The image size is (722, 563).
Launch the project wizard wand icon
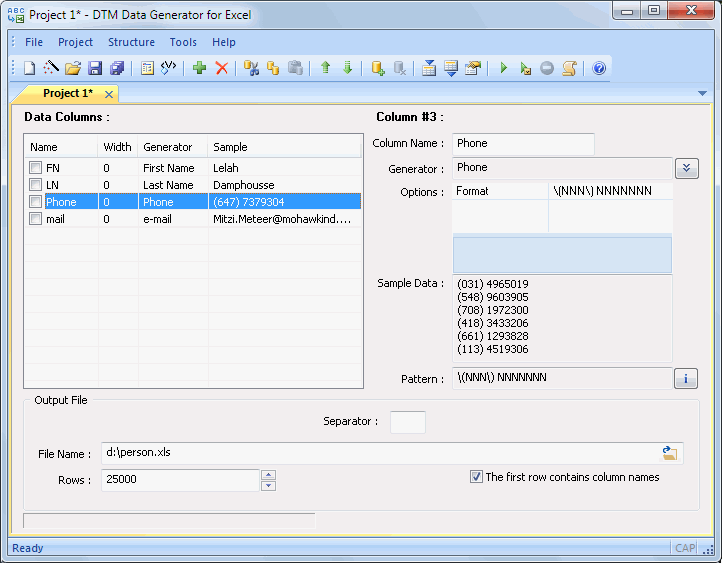coord(51,68)
